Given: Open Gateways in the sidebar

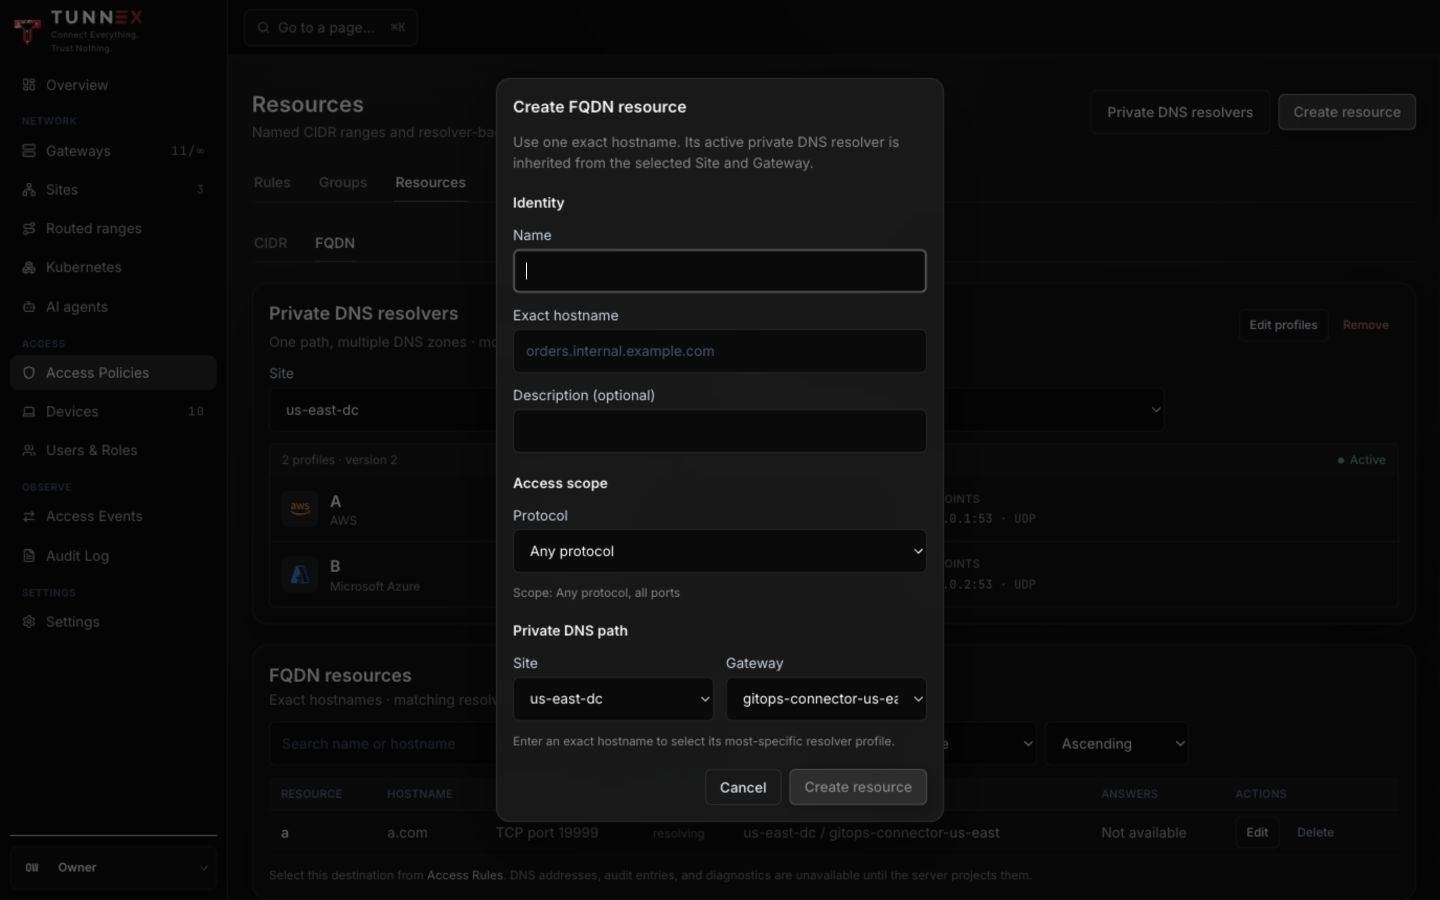Looking at the screenshot, I should [113, 151].
